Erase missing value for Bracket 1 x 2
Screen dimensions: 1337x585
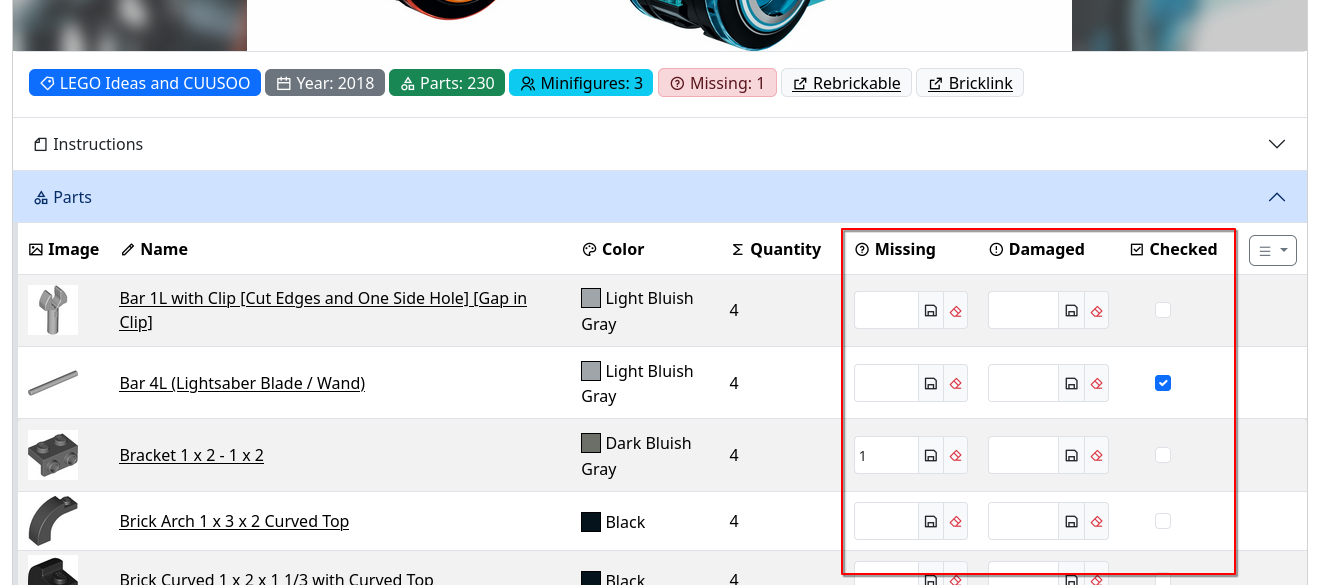[955, 455]
